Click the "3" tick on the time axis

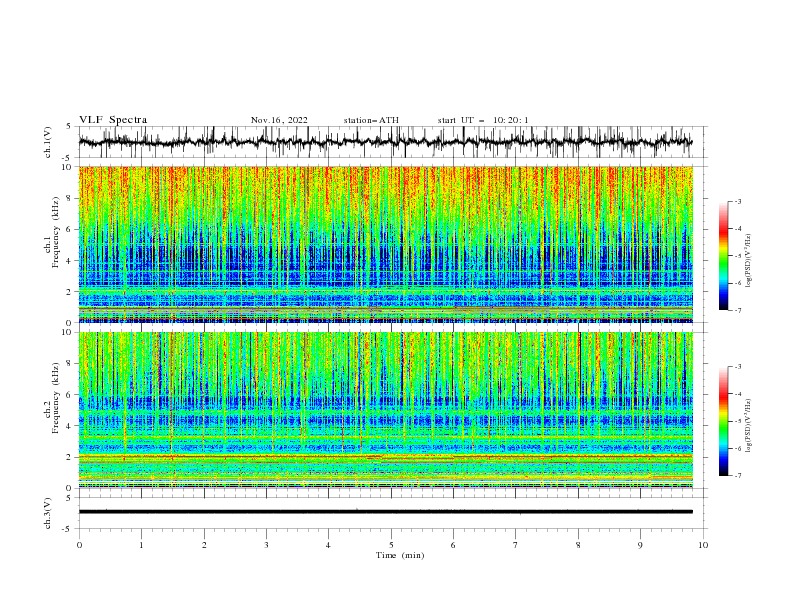point(266,545)
